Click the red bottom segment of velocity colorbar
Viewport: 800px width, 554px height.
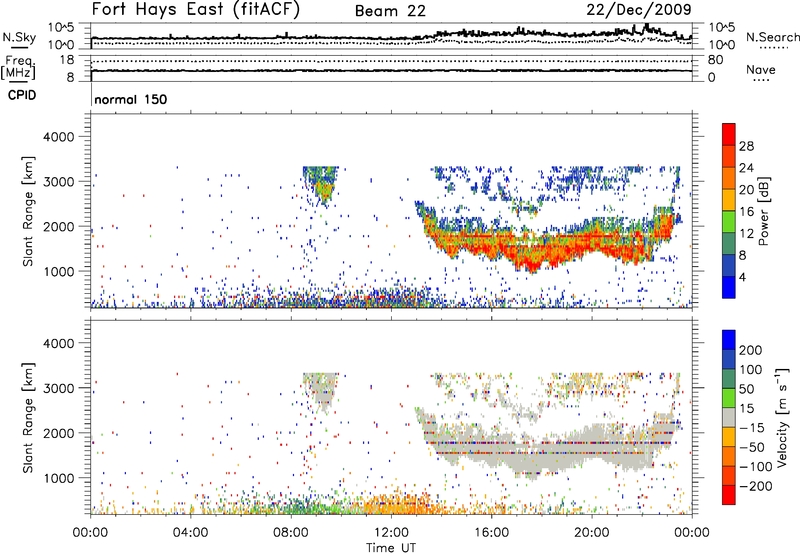point(729,495)
